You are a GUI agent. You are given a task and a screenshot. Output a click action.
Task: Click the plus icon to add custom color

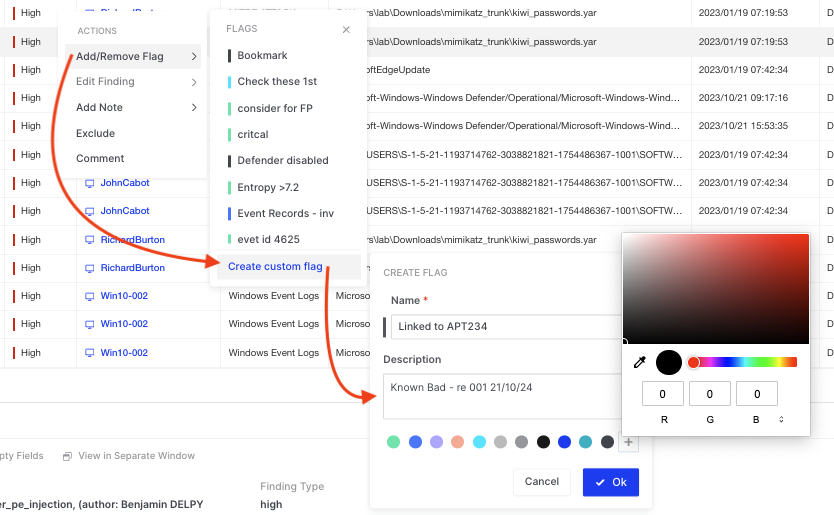pyautogui.click(x=628, y=442)
